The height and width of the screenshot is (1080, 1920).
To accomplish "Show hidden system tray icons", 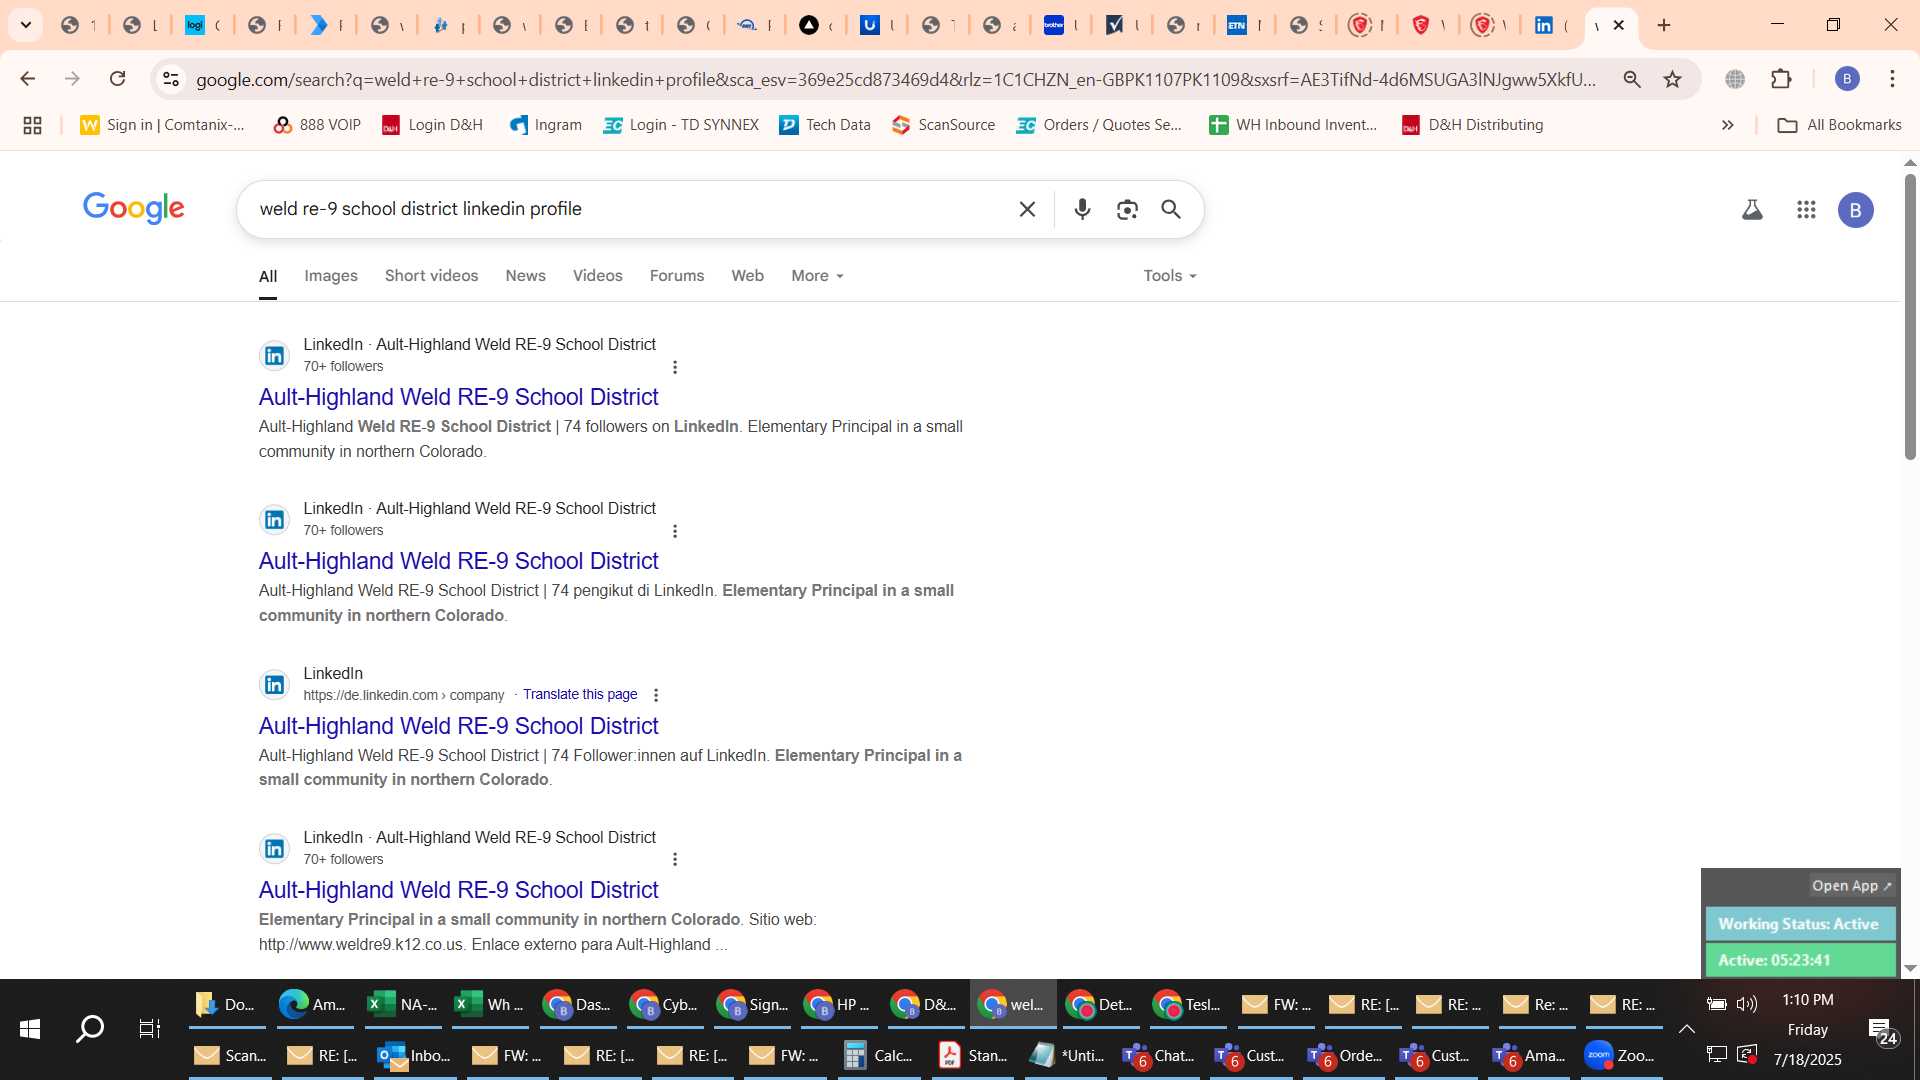I will coord(1686,1029).
